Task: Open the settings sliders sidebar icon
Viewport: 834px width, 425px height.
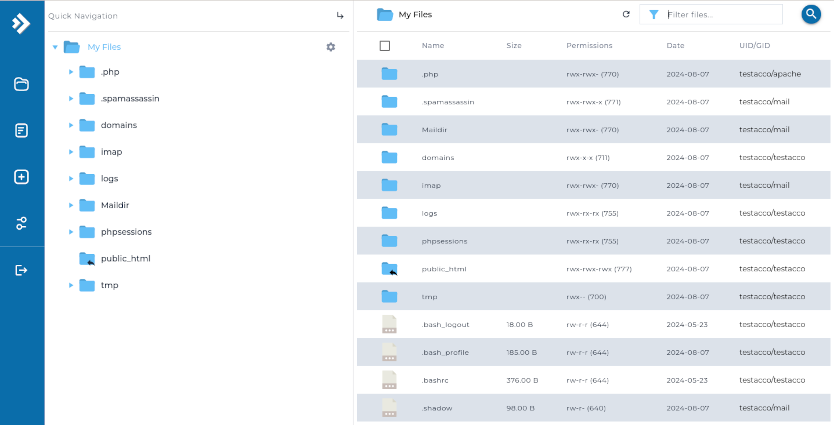Action: pos(21,223)
